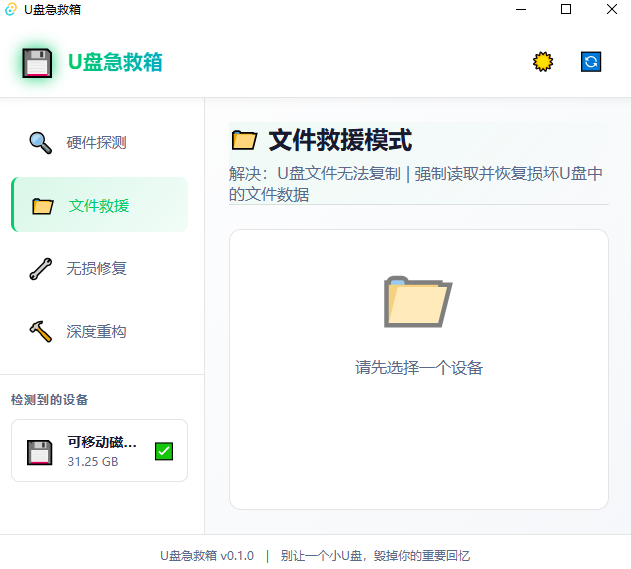Open the 深度重构 section
This screenshot has height=569, width=631.
(96, 331)
